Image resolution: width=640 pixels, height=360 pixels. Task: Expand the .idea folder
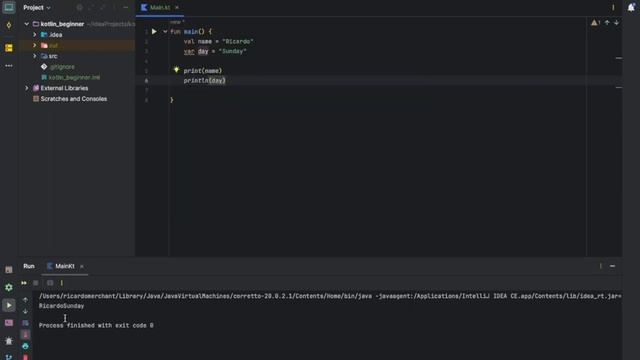pos(35,35)
